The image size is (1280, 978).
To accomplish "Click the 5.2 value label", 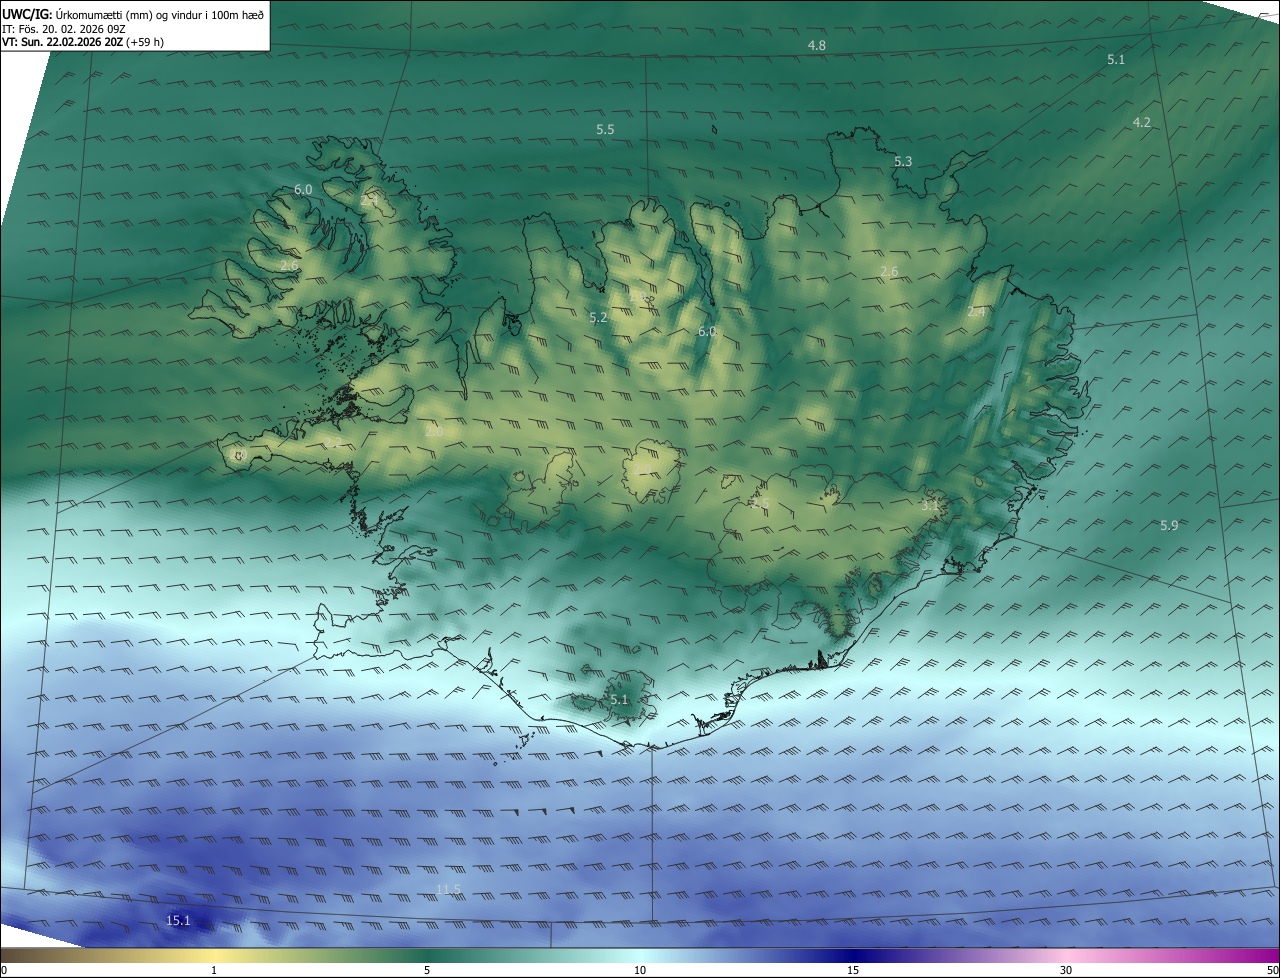I will point(598,317).
